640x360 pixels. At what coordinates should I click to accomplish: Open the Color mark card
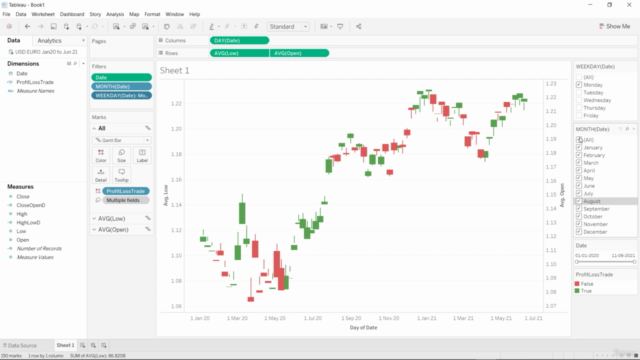[101, 156]
